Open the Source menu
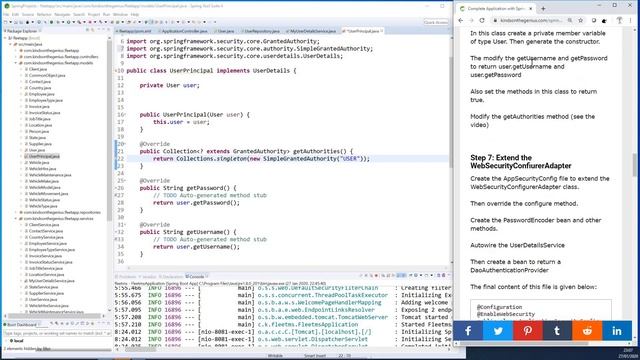 click(x=28, y=14)
